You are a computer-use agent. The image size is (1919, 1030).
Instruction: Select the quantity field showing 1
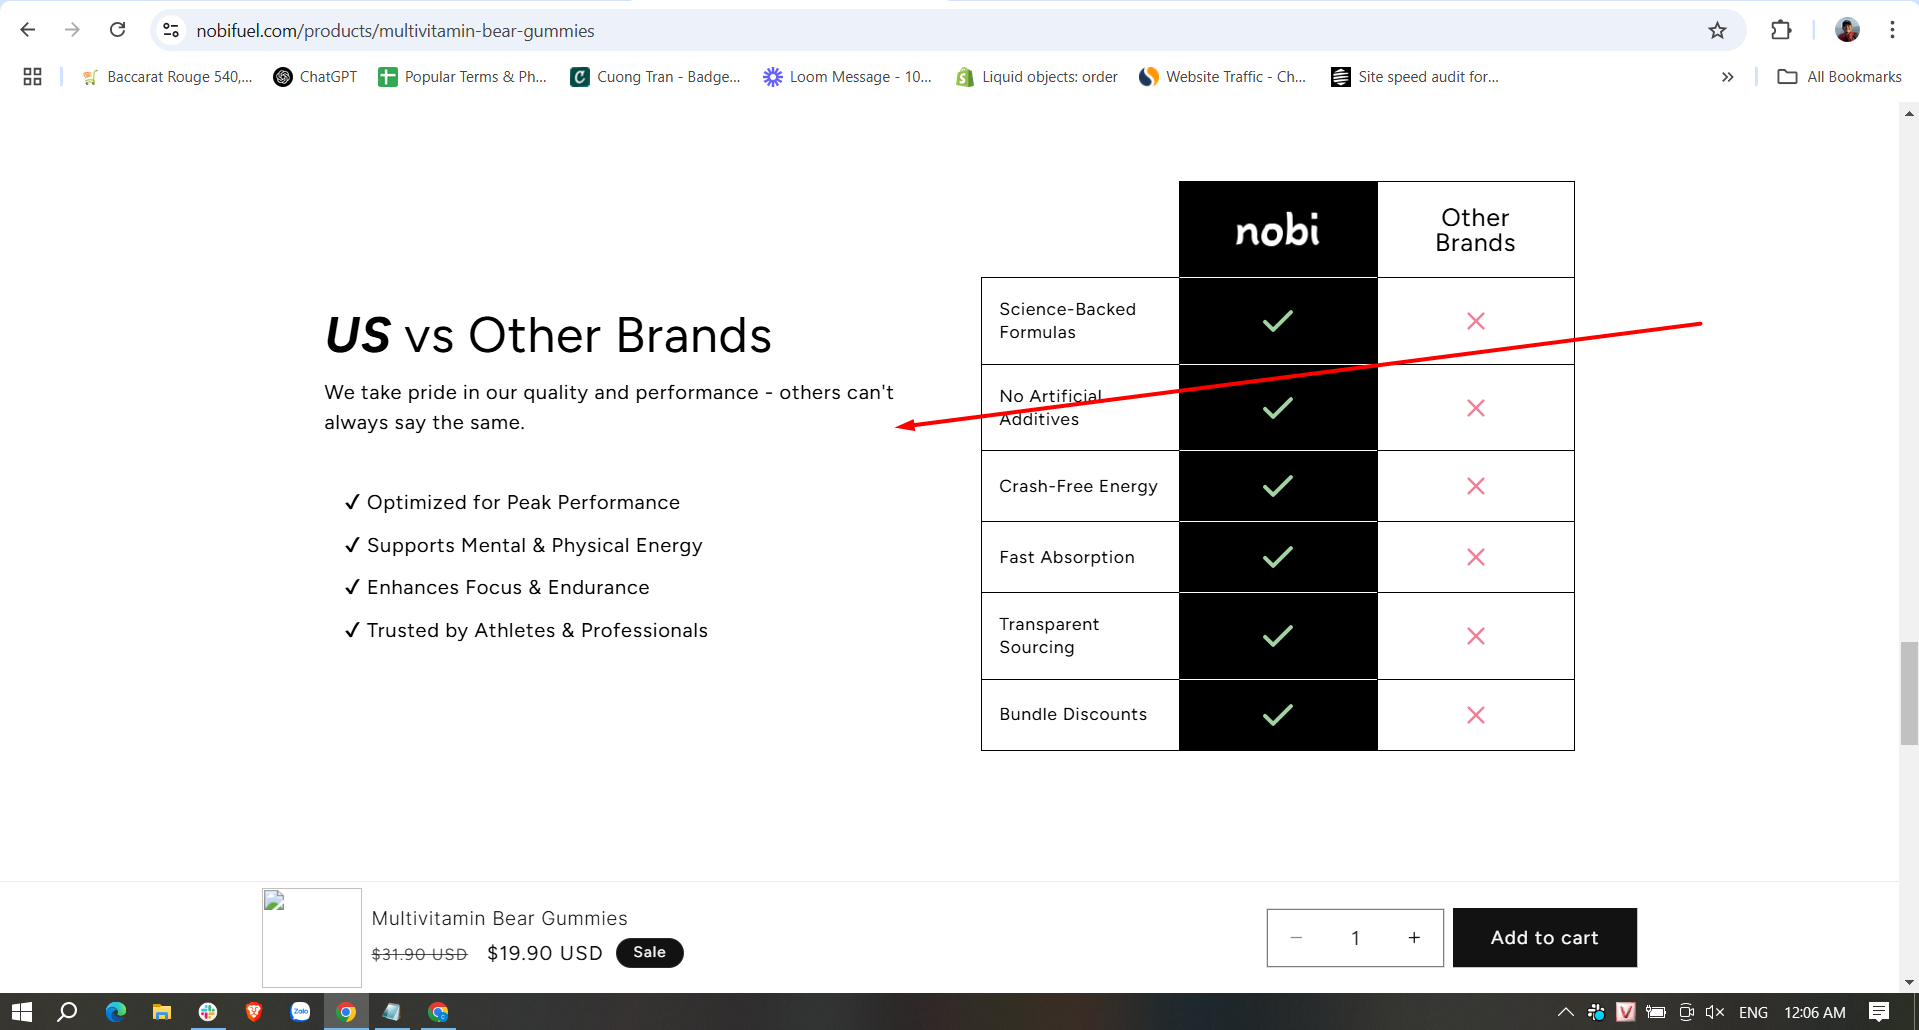[1355, 938]
